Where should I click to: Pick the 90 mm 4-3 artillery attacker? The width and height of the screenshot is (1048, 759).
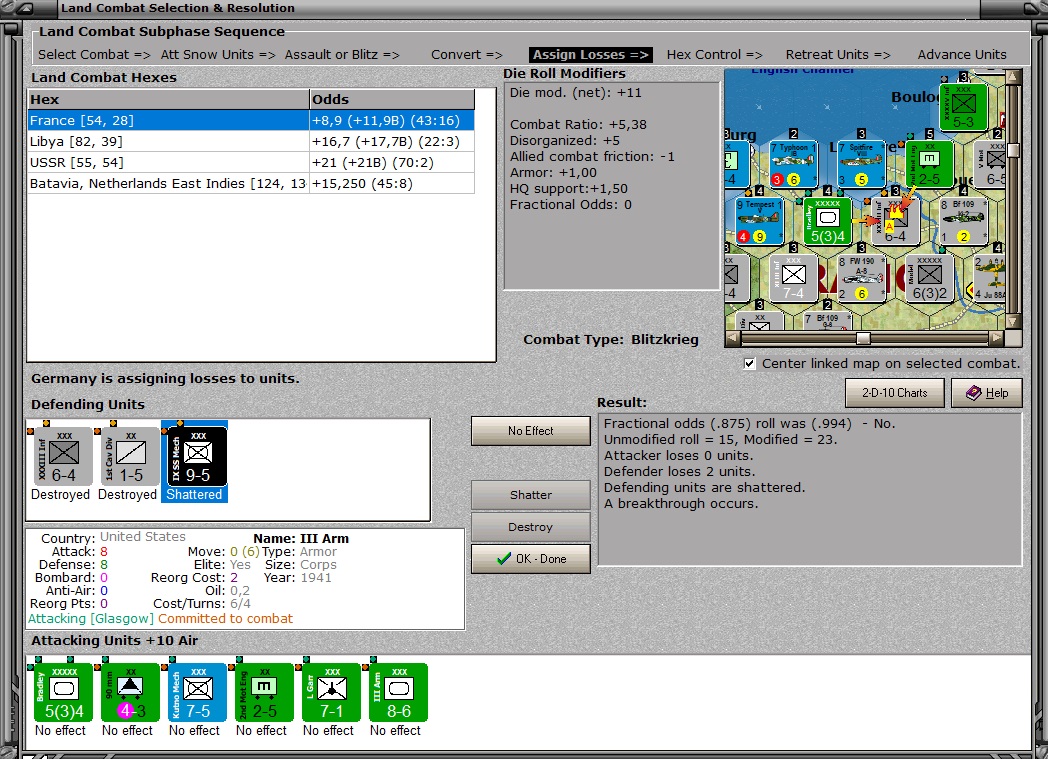click(x=130, y=692)
